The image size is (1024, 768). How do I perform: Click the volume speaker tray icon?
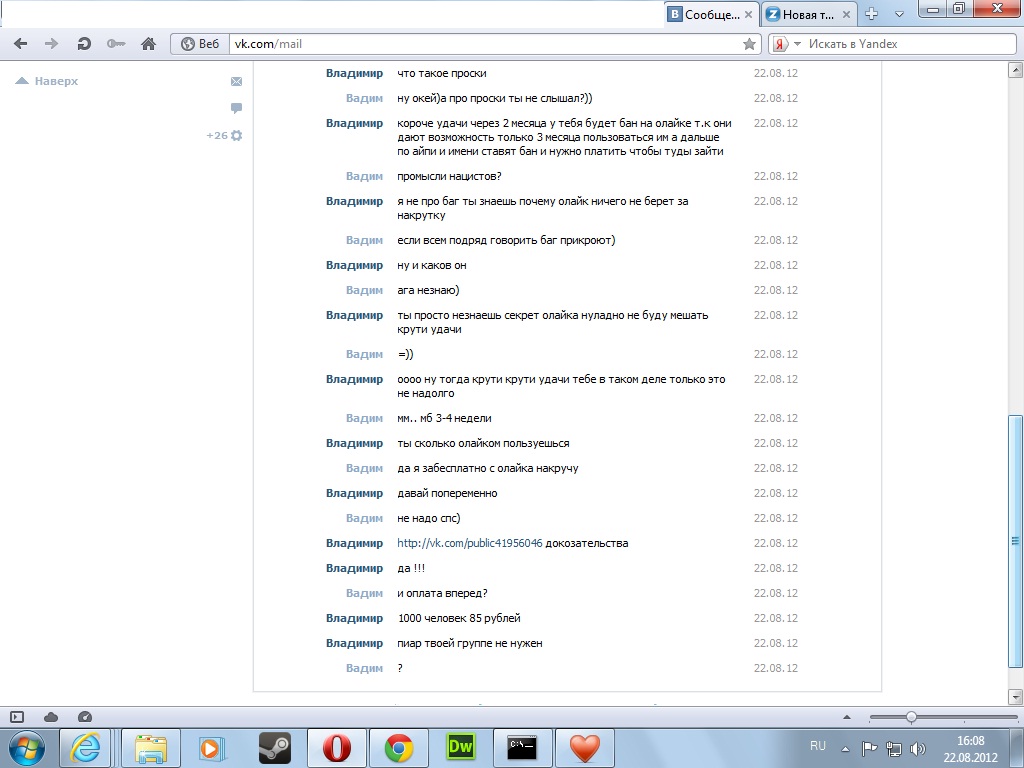tap(918, 749)
